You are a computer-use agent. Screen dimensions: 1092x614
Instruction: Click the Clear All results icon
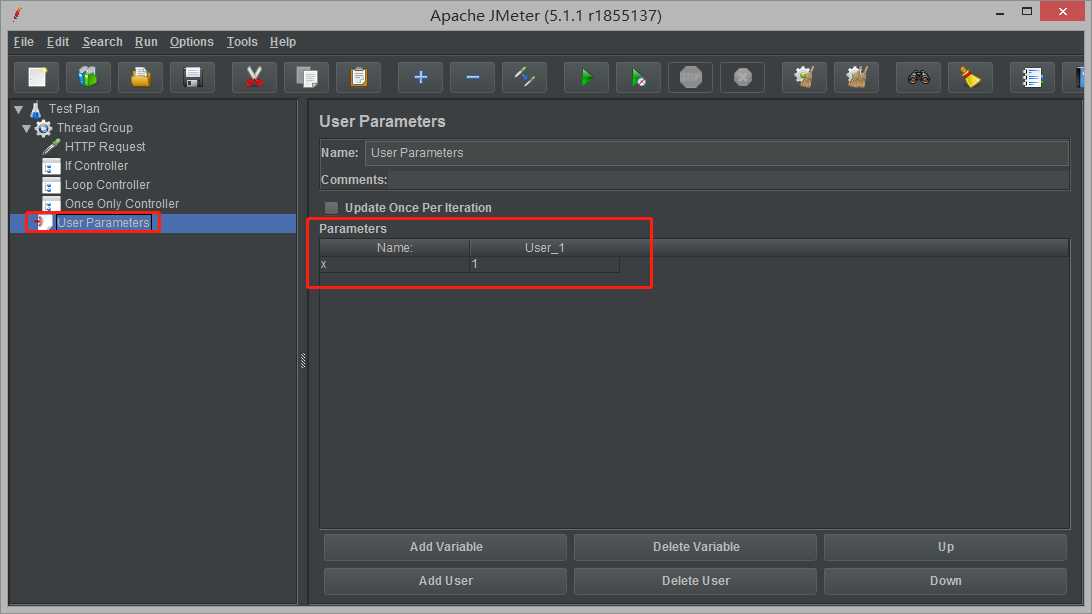coord(857,77)
